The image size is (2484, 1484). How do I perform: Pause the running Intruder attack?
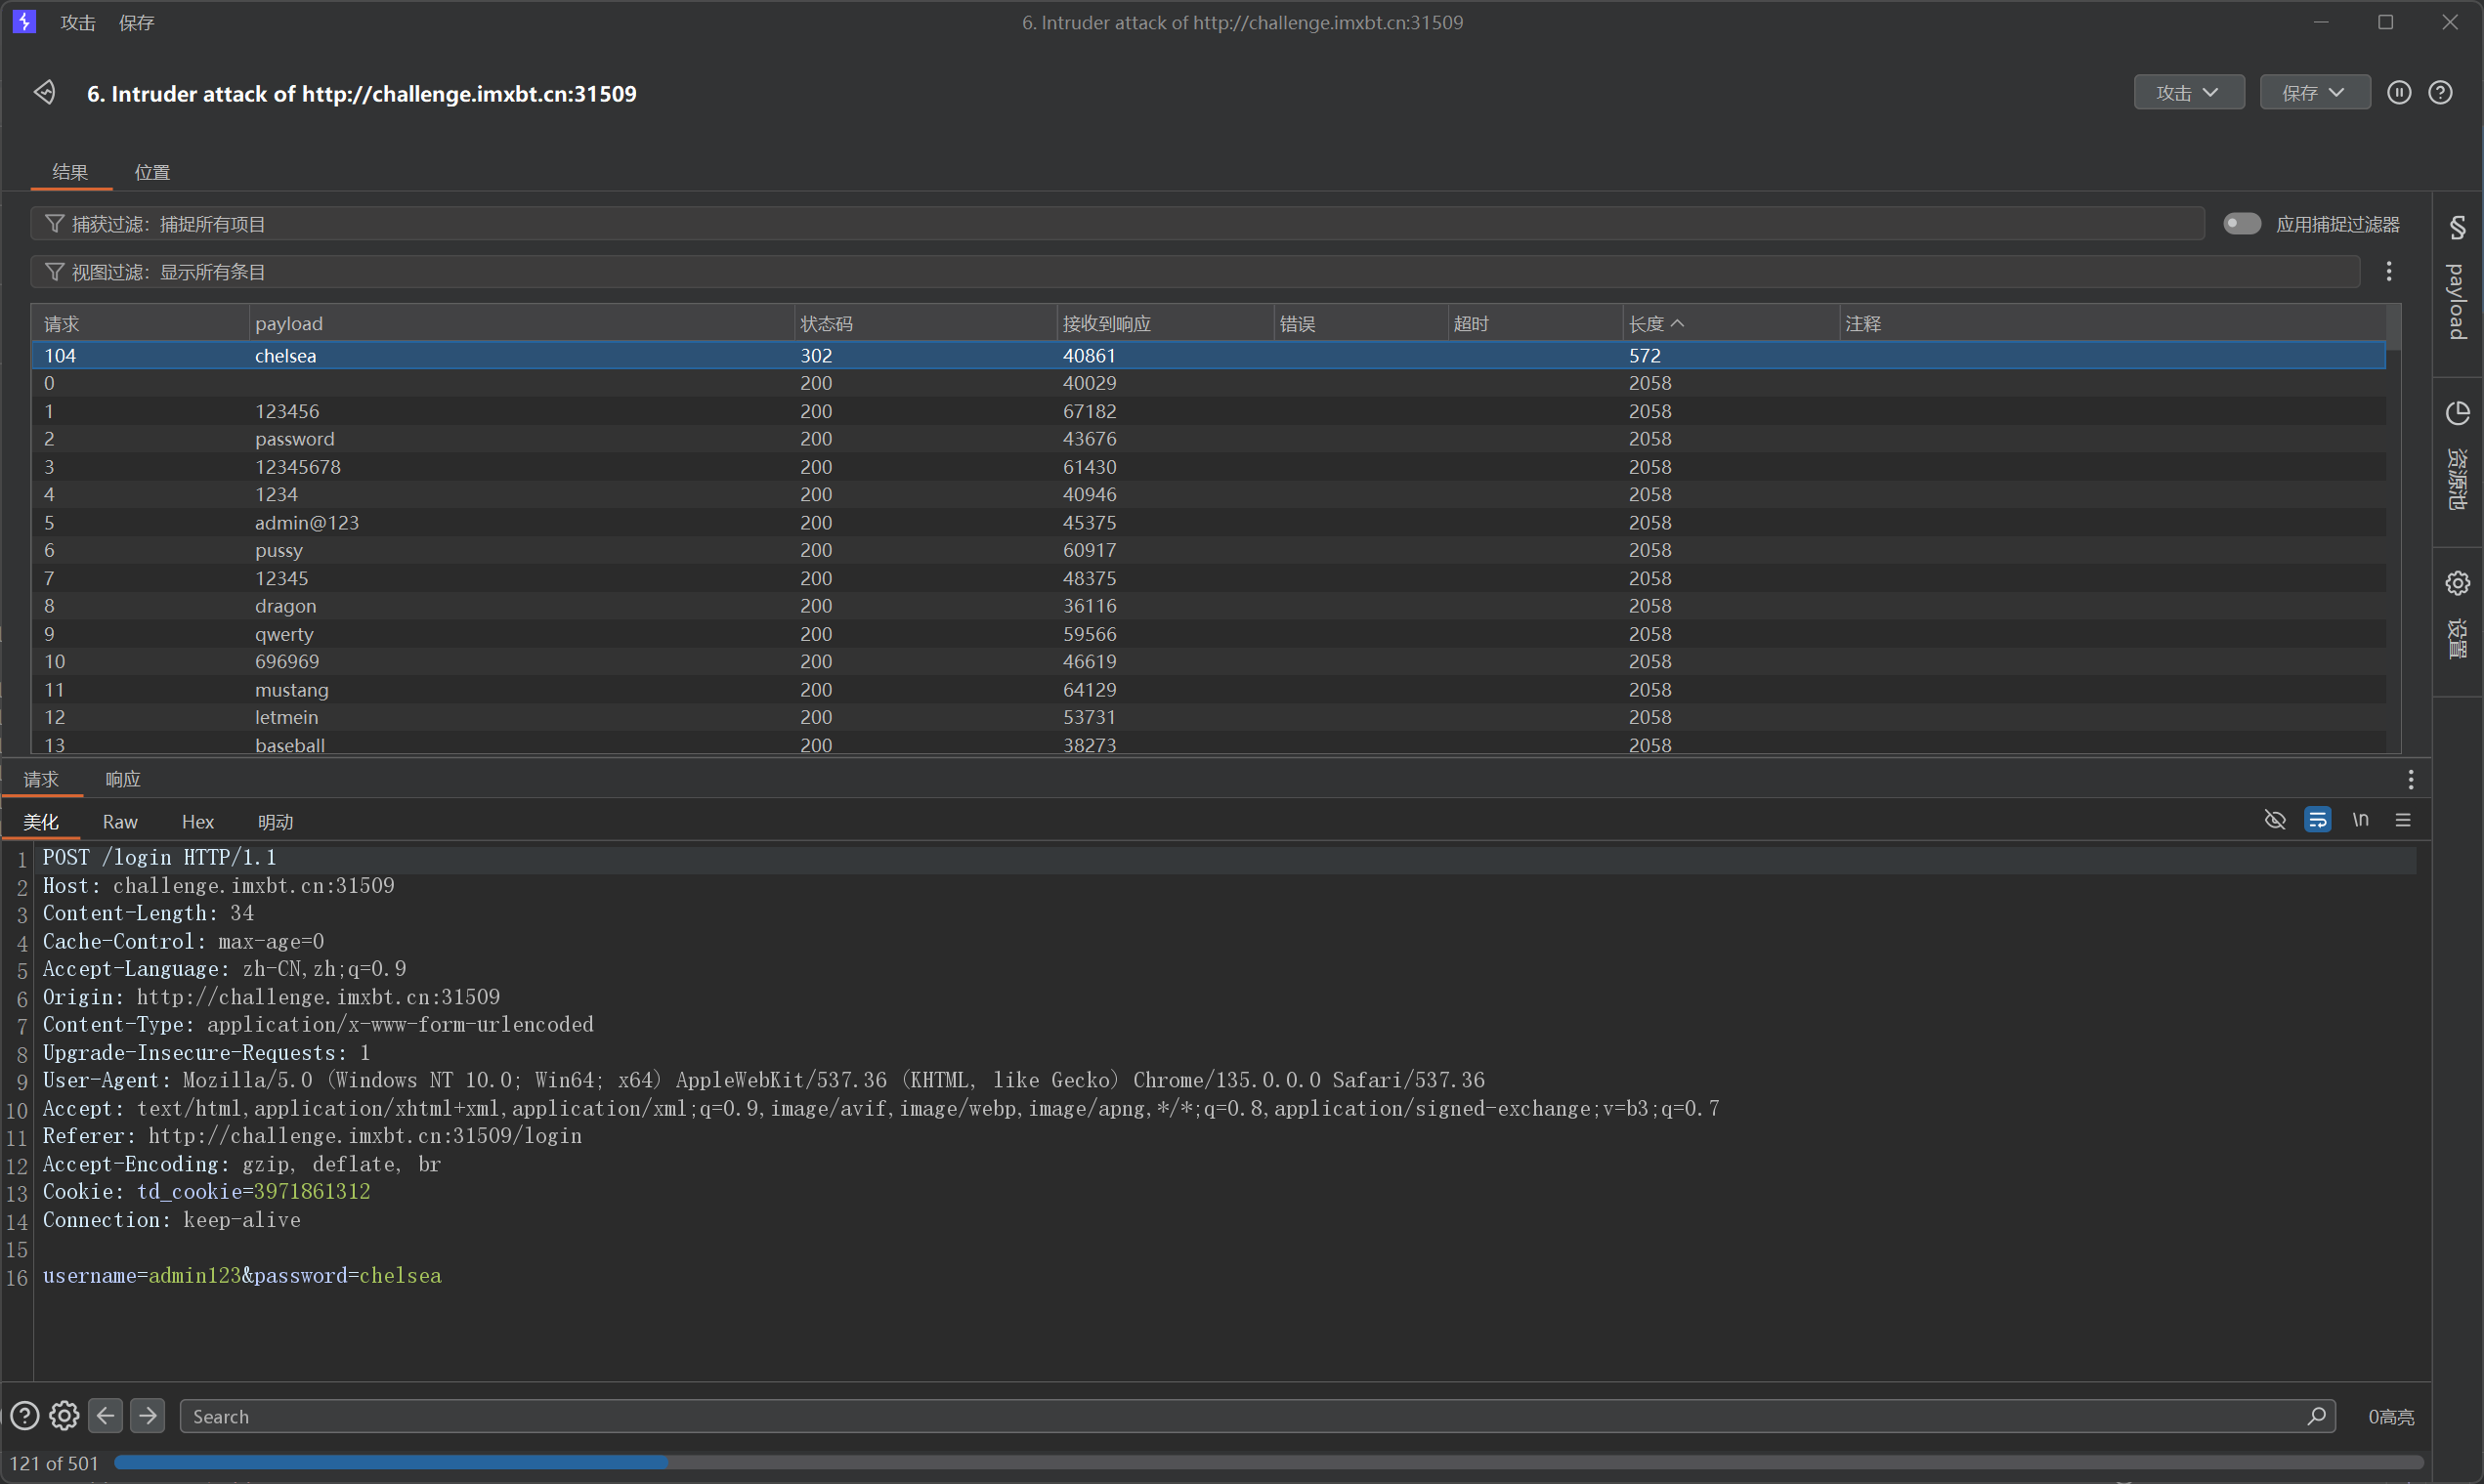point(2398,92)
